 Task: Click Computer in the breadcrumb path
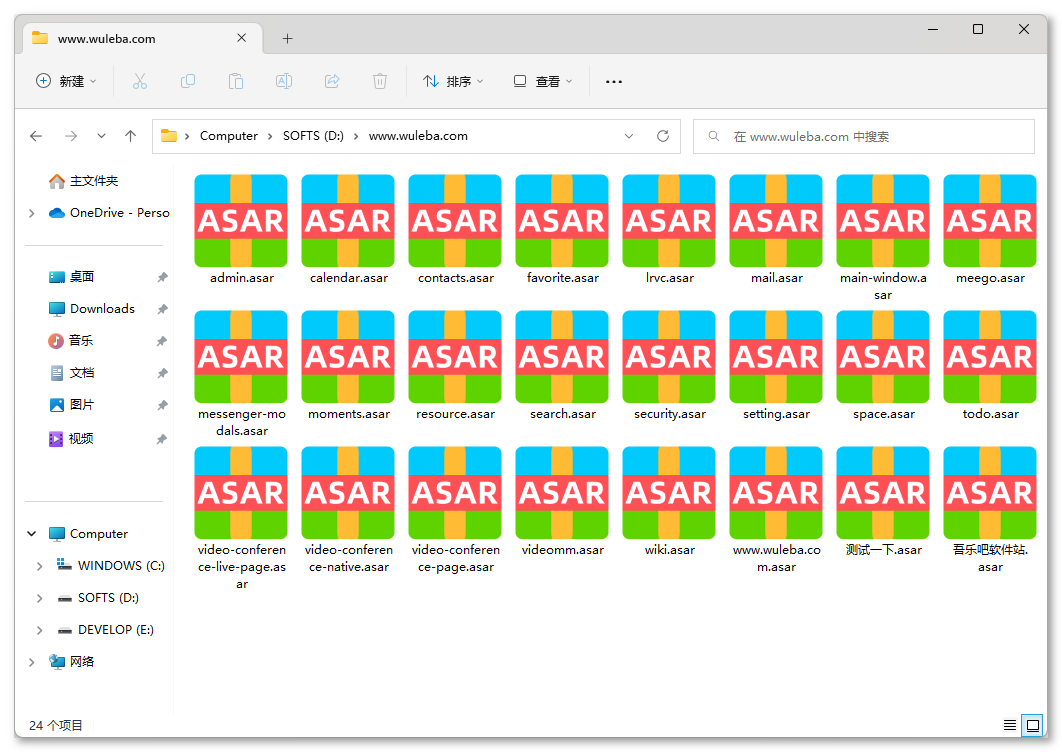[229, 136]
